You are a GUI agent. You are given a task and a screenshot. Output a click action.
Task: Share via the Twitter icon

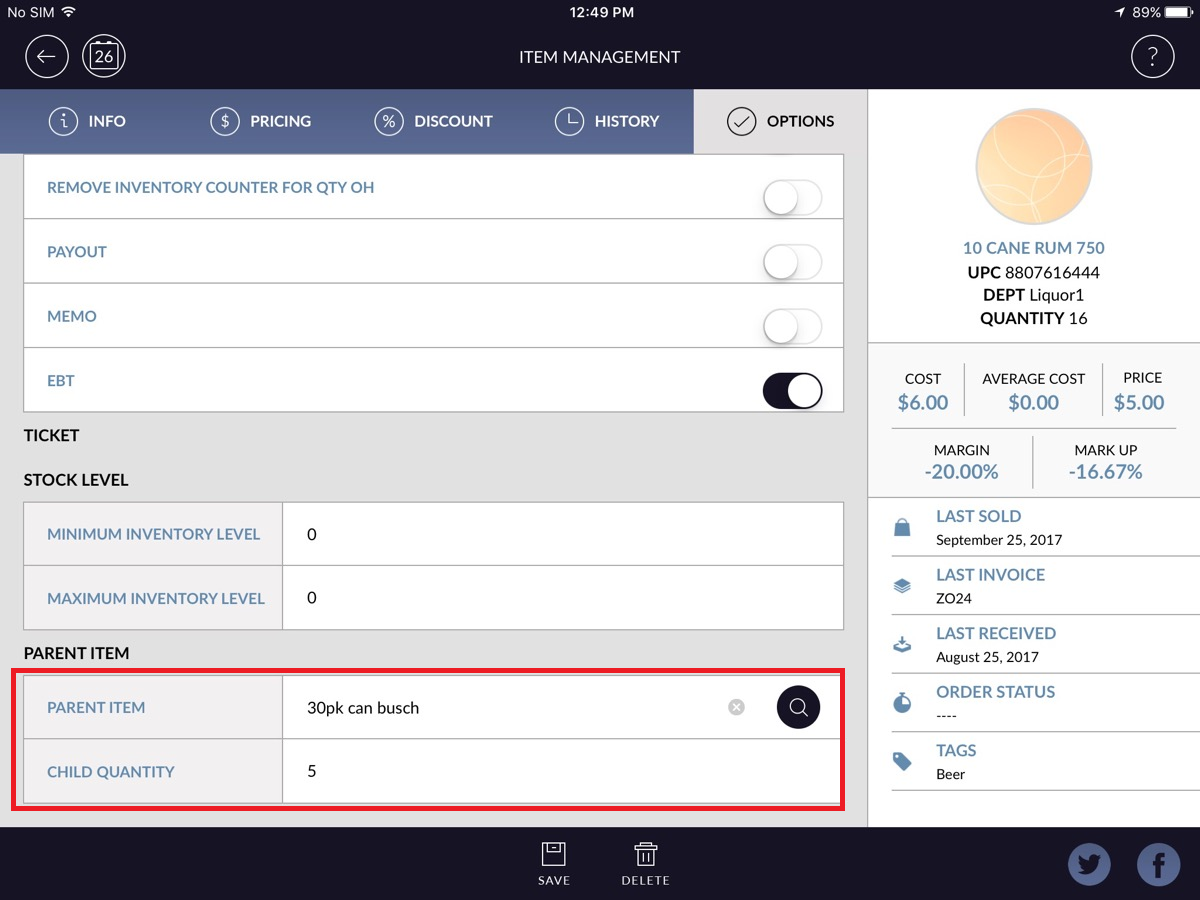click(x=1089, y=865)
